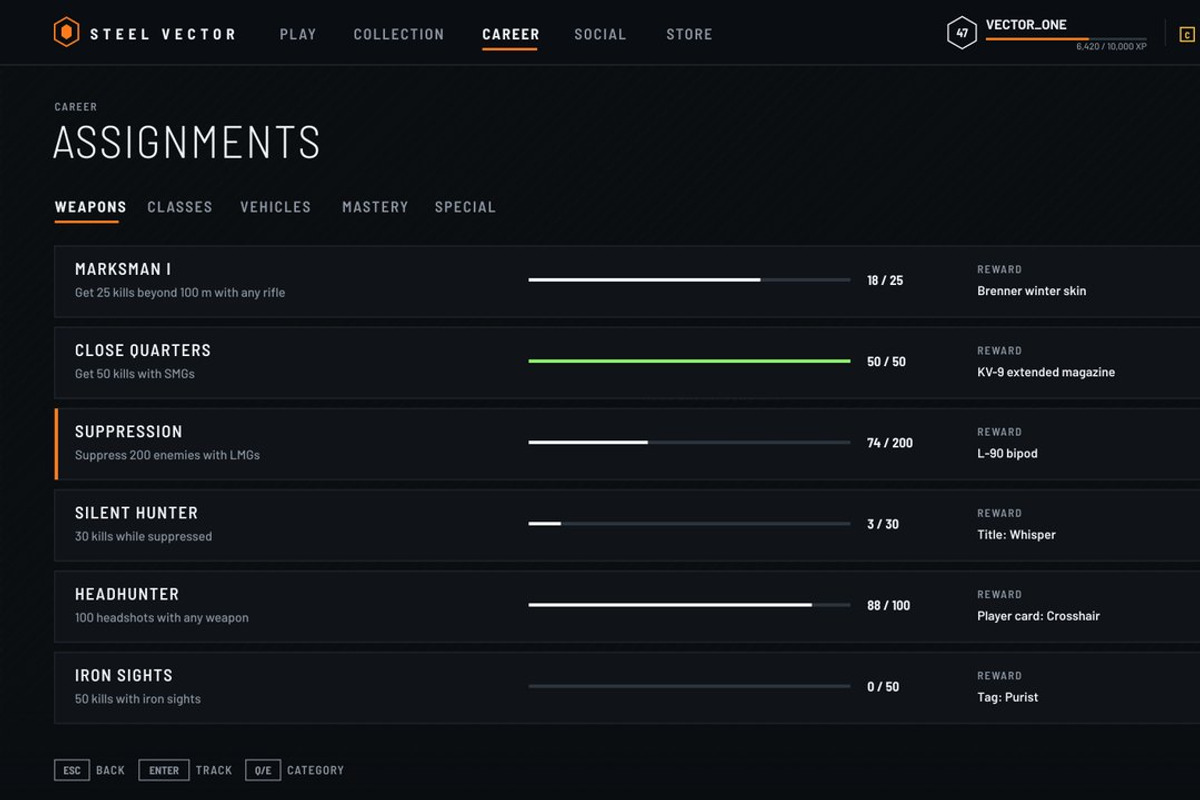1200x800 pixels.
Task: Open the STORE menu
Action: (x=689, y=34)
